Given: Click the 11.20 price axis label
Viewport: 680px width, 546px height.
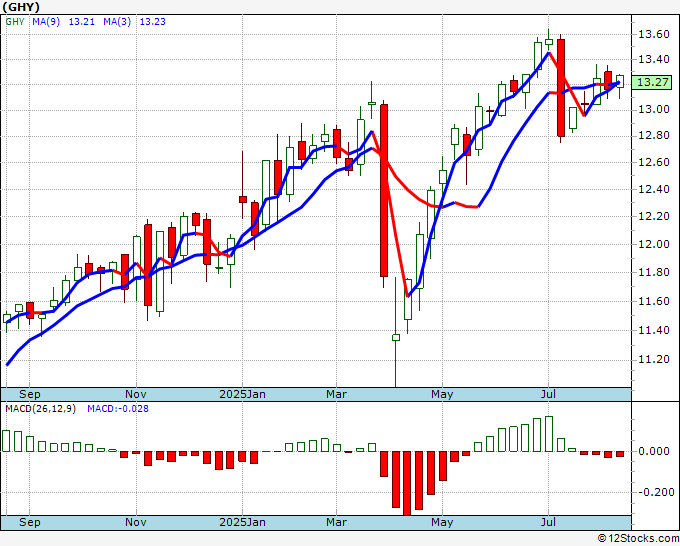Looking at the screenshot, I should pos(654,359).
